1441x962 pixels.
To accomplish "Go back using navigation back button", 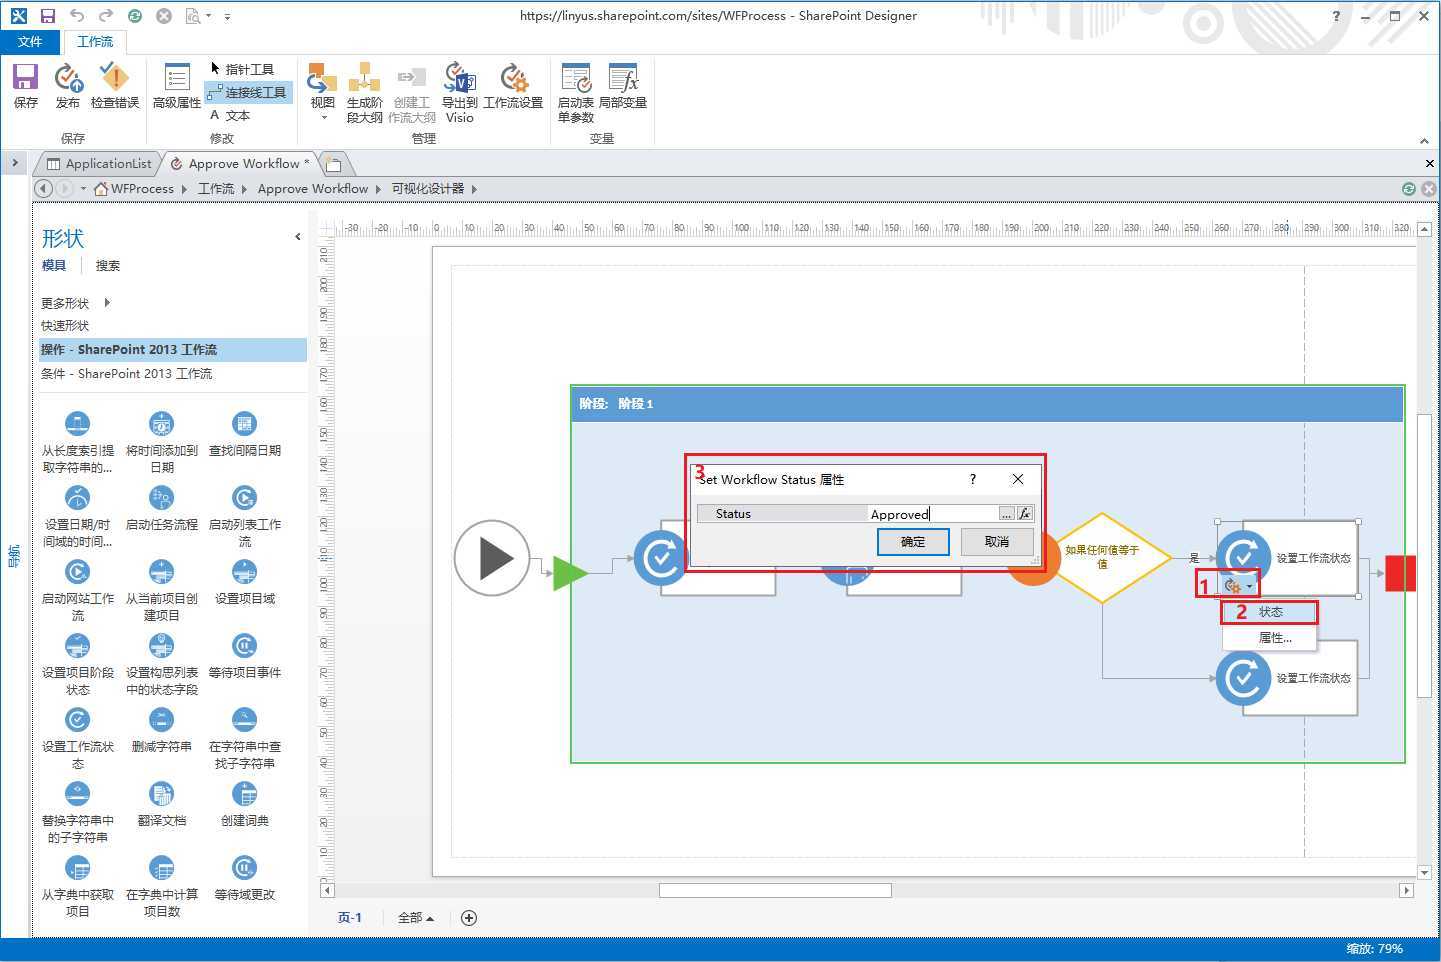I will tap(43, 188).
